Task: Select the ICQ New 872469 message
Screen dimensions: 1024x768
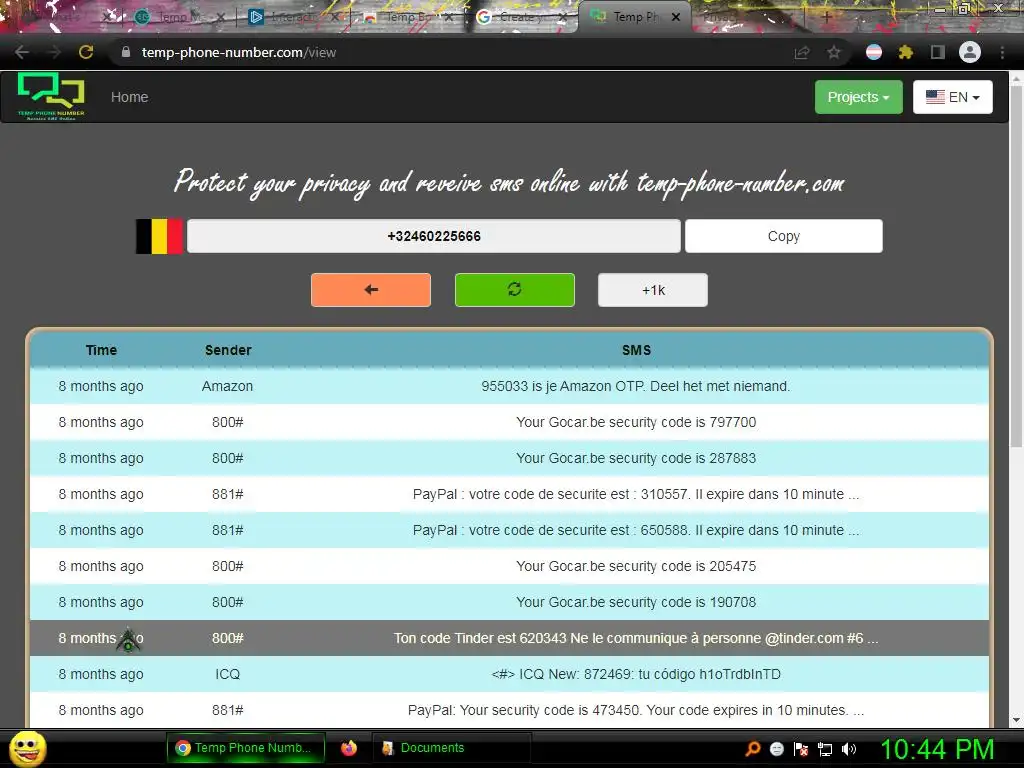Action: tap(509, 674)
